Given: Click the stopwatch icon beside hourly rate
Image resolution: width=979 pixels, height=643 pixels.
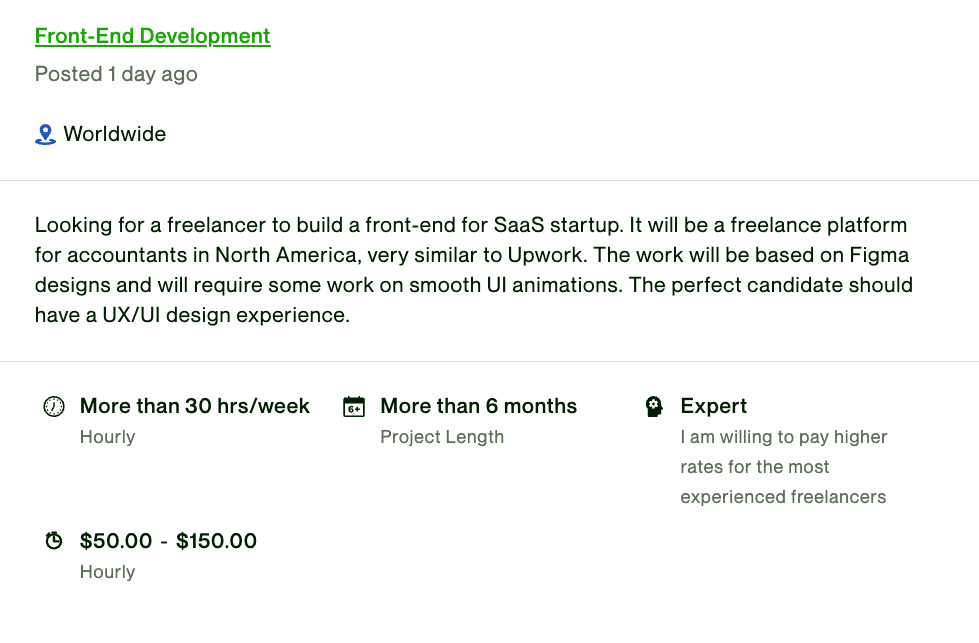Looking at the screenshot, I should pyautogui.click(x=54, y=541).
